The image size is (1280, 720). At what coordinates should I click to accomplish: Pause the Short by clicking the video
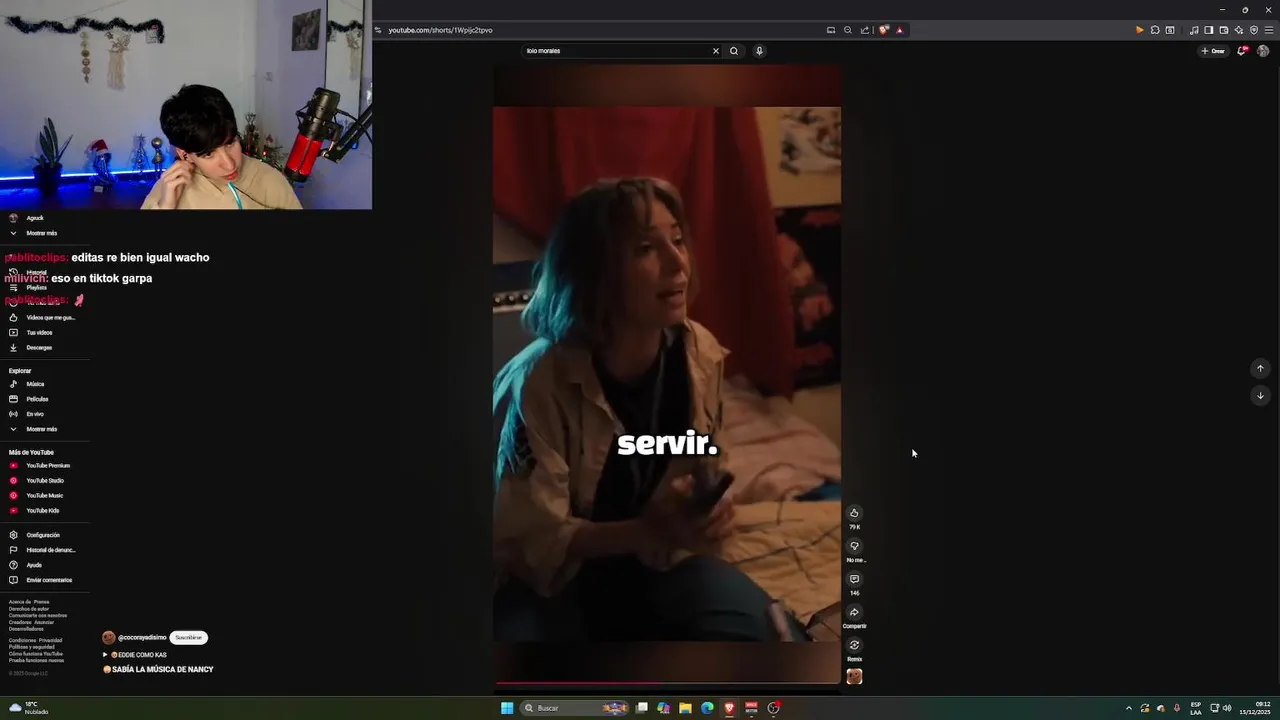pyautogui.click(x=667, y=373)
